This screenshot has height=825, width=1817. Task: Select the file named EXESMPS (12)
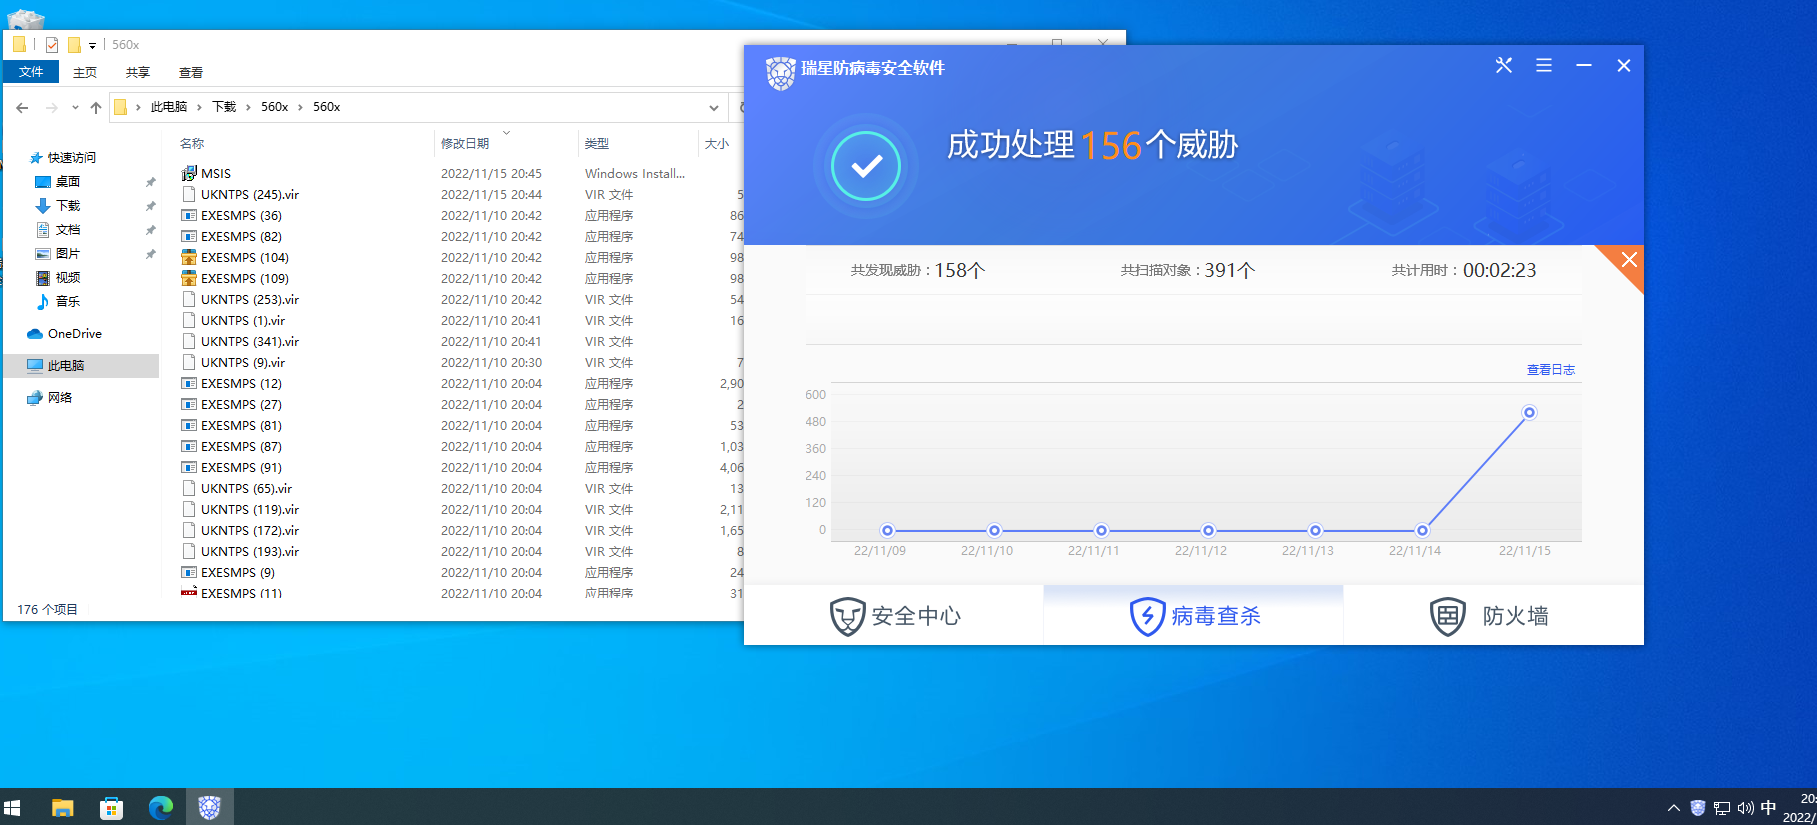241,384
